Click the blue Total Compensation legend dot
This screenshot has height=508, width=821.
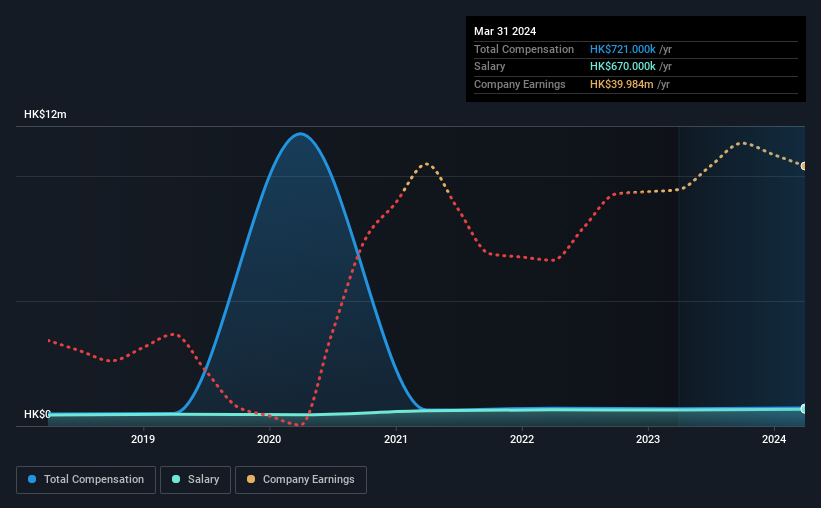(32, 479)
